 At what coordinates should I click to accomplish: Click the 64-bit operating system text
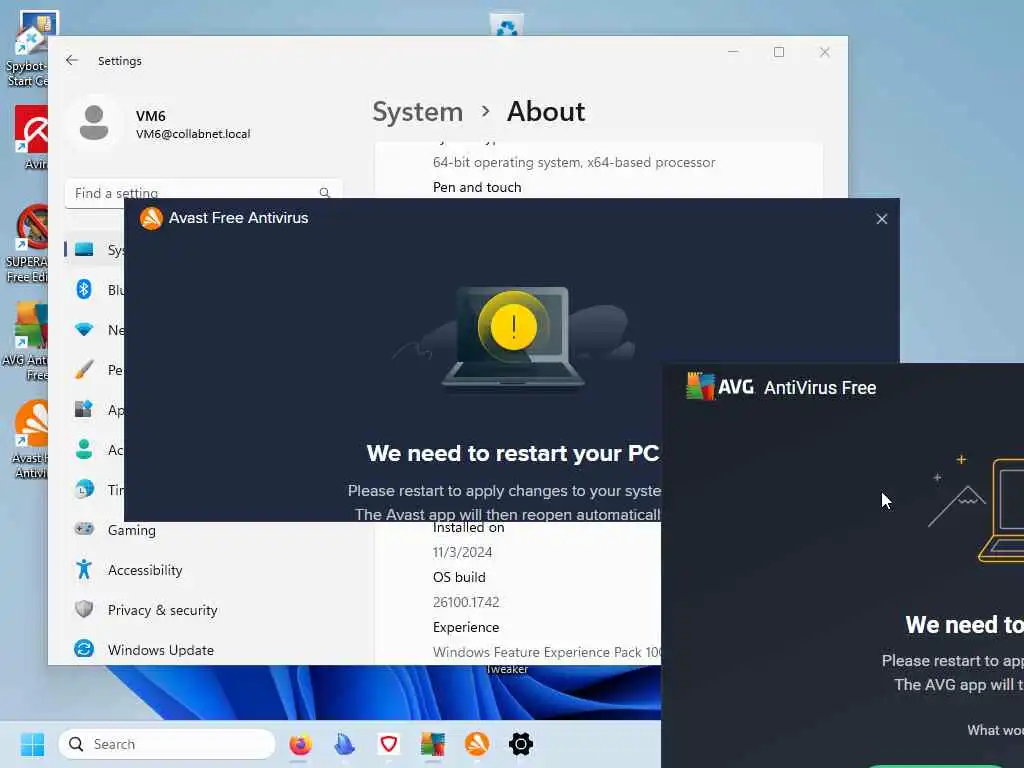[x=574, y=162]
